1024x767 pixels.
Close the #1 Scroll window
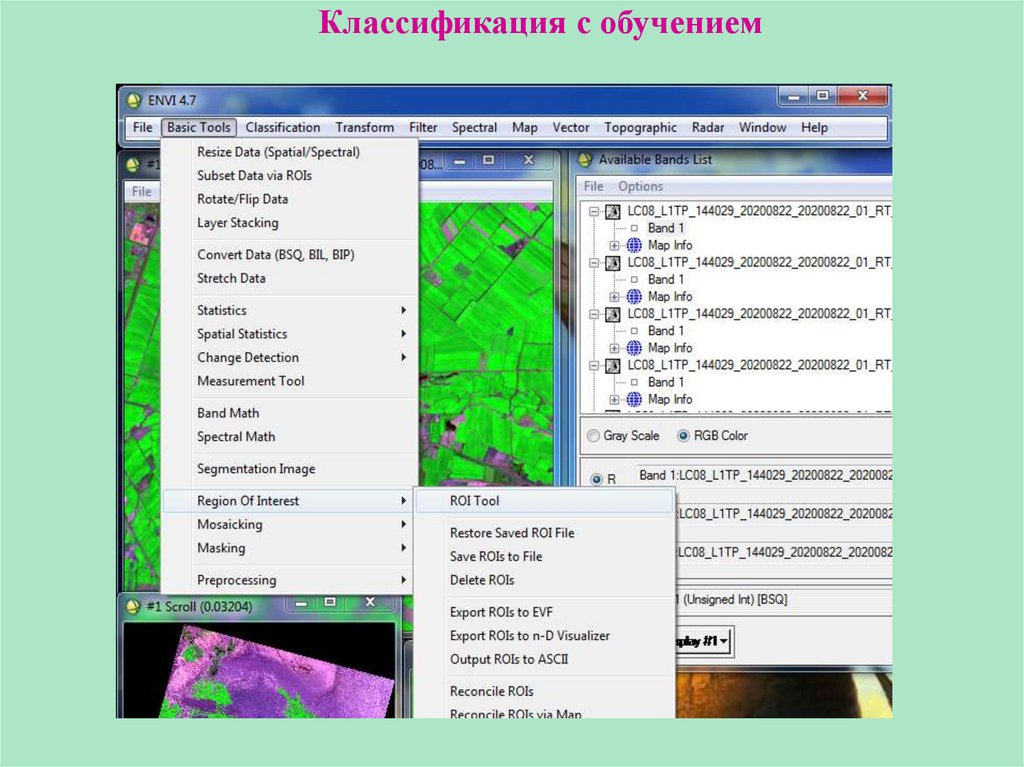[370, 602]
